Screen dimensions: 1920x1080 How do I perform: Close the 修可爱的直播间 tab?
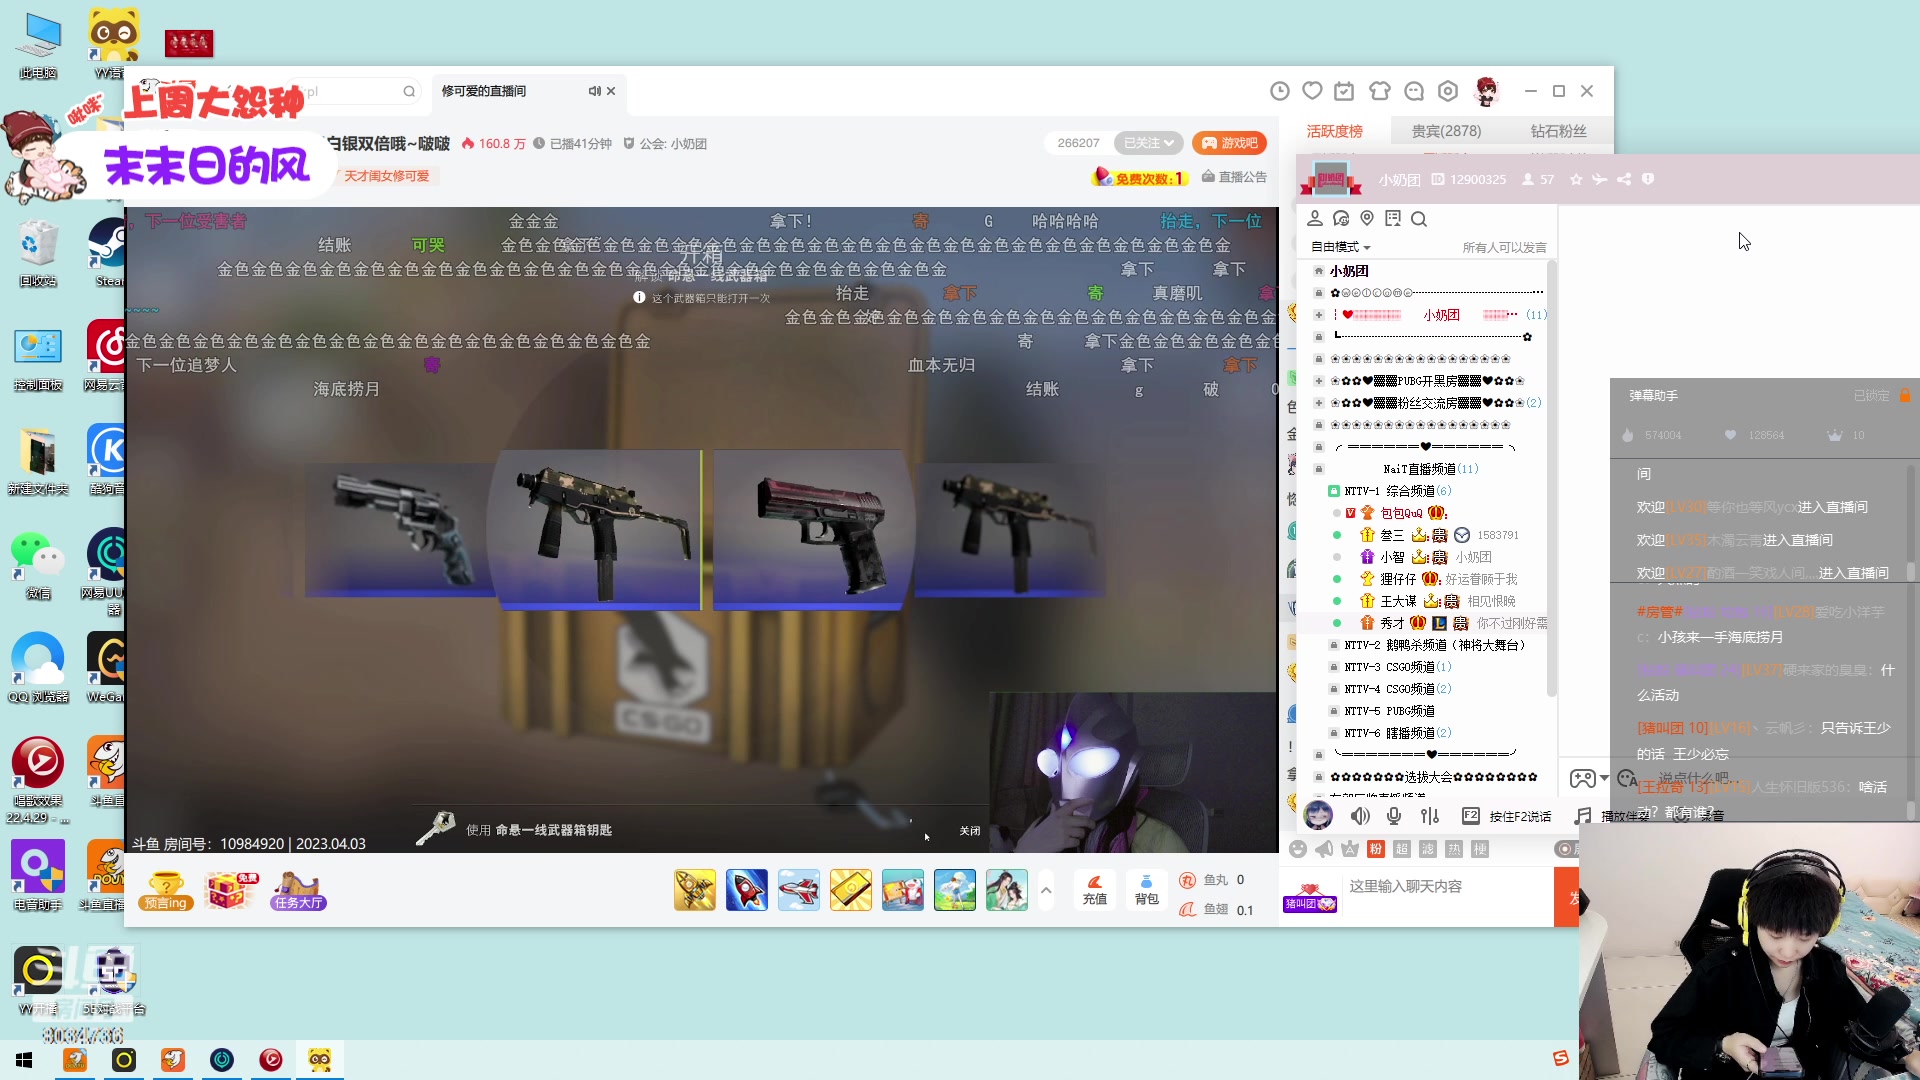(611, 91)
